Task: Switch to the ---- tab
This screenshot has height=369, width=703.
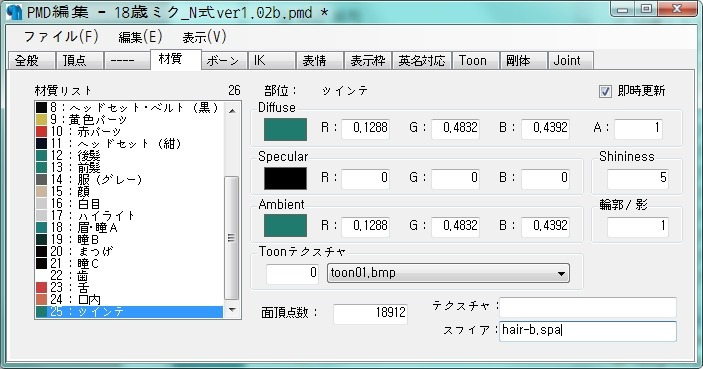Action: (x=127, y=61)
